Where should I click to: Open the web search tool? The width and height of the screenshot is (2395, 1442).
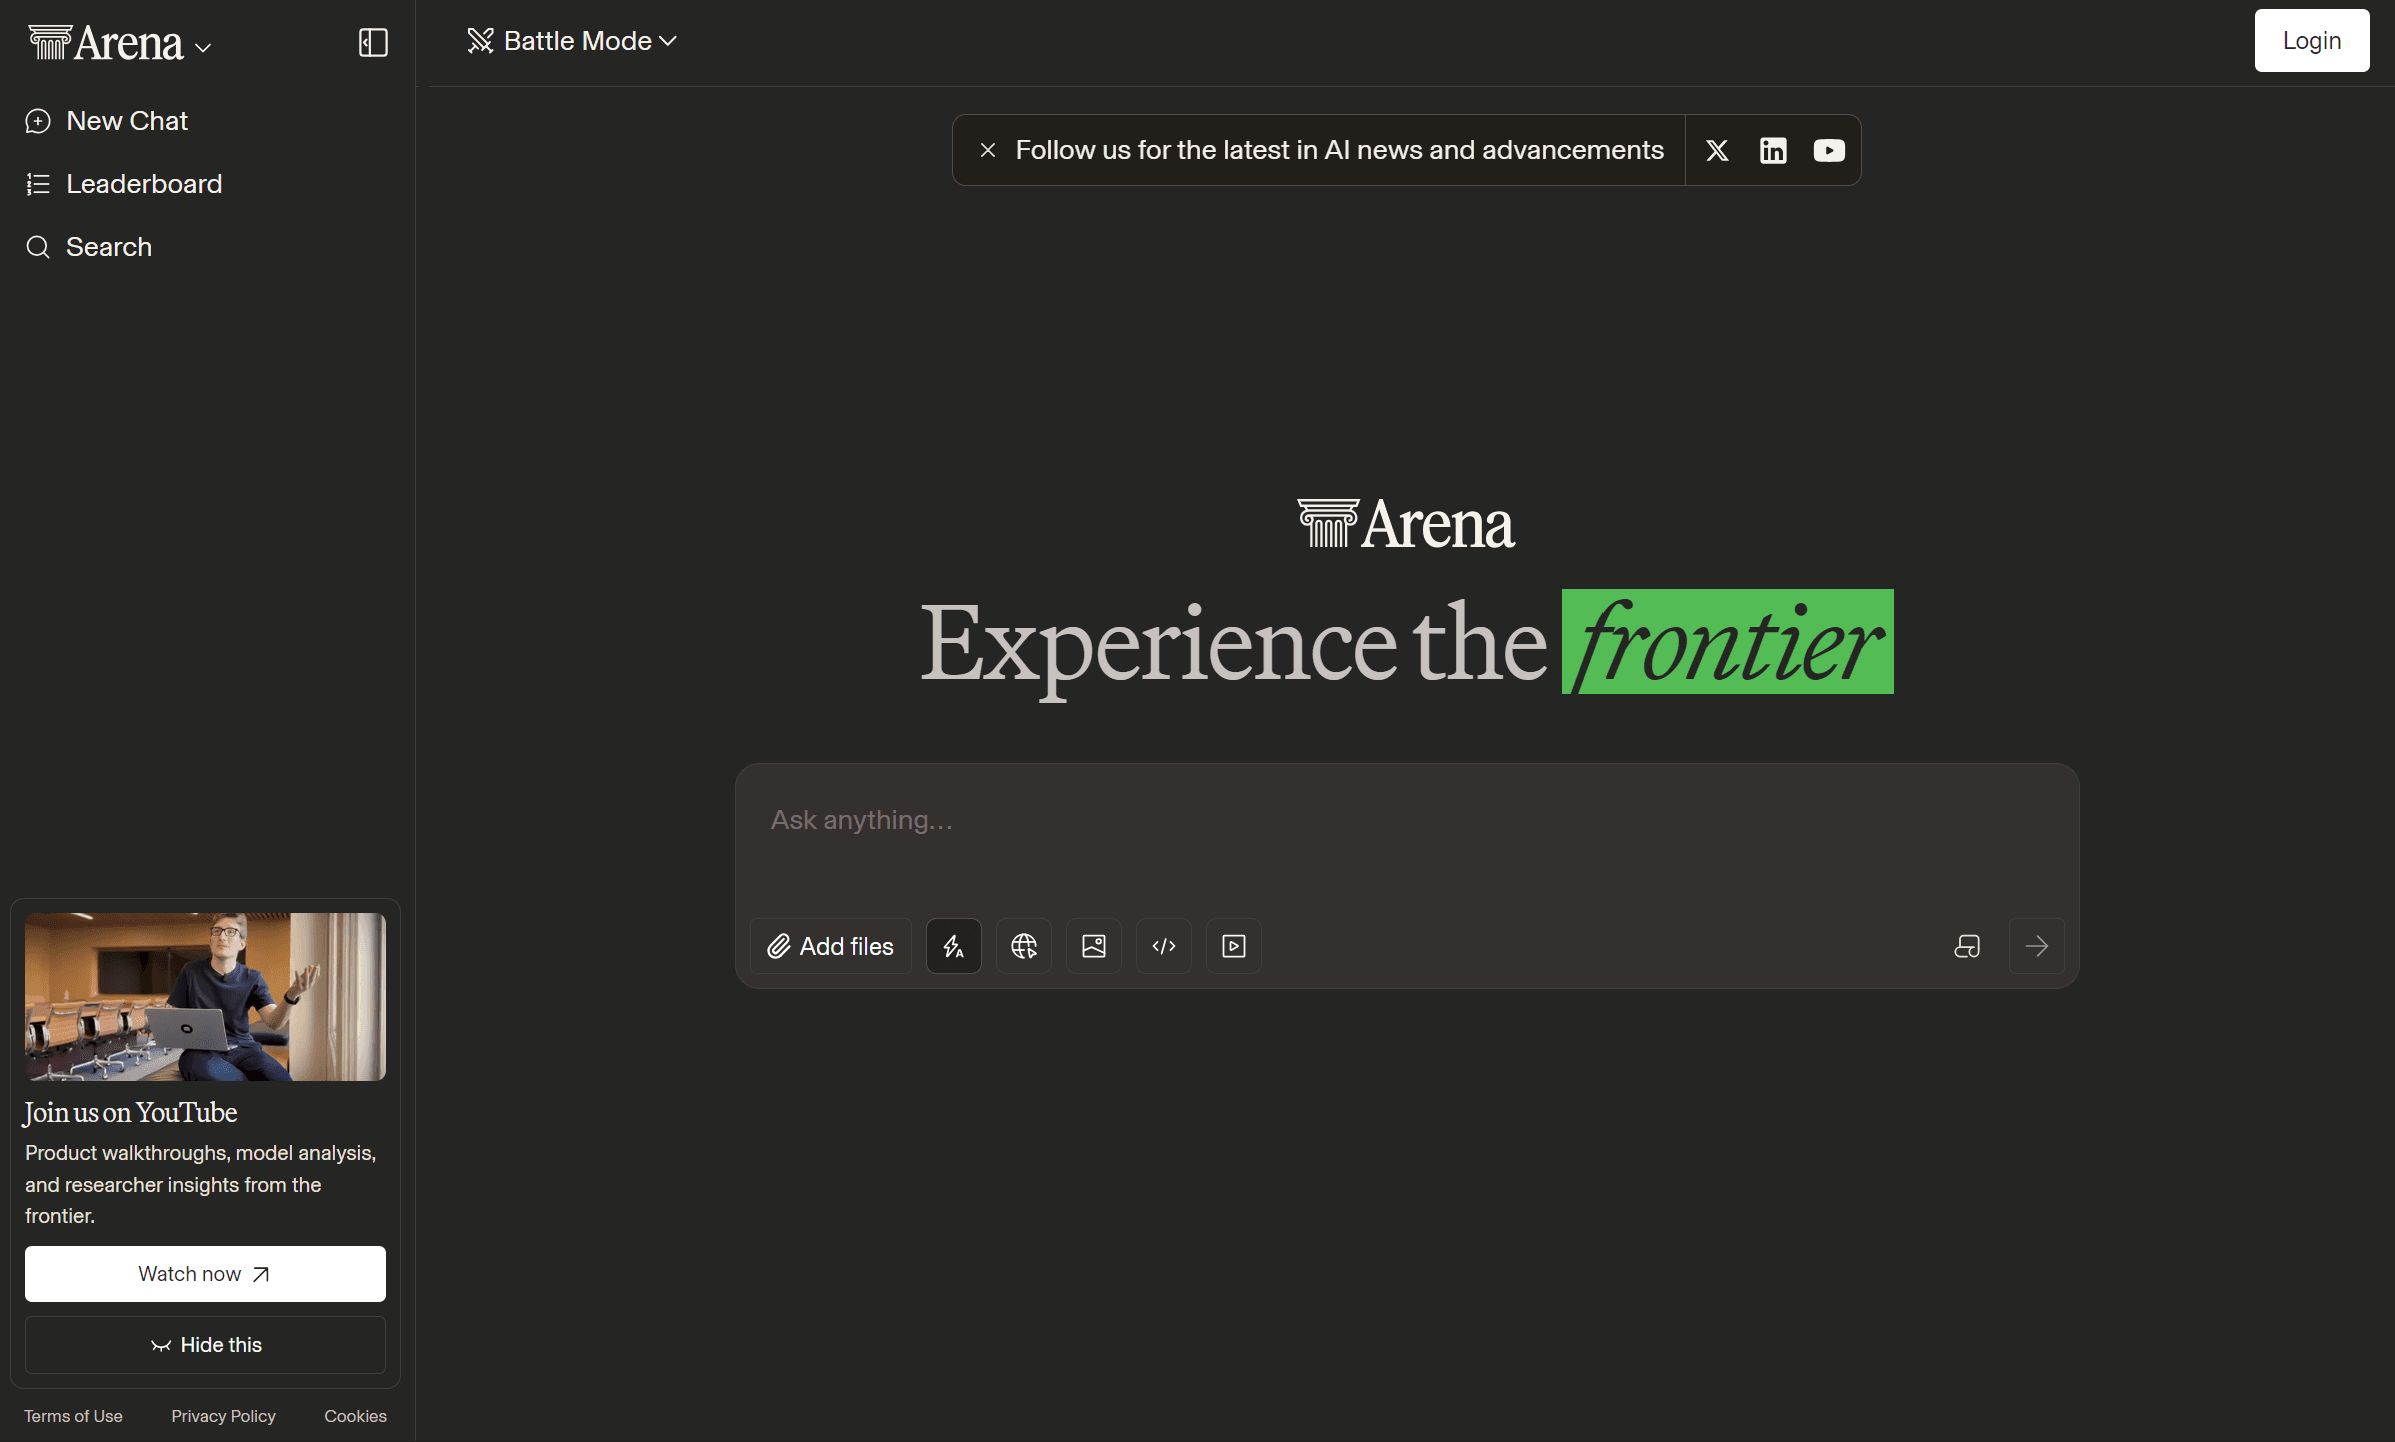coord(1023,945)
